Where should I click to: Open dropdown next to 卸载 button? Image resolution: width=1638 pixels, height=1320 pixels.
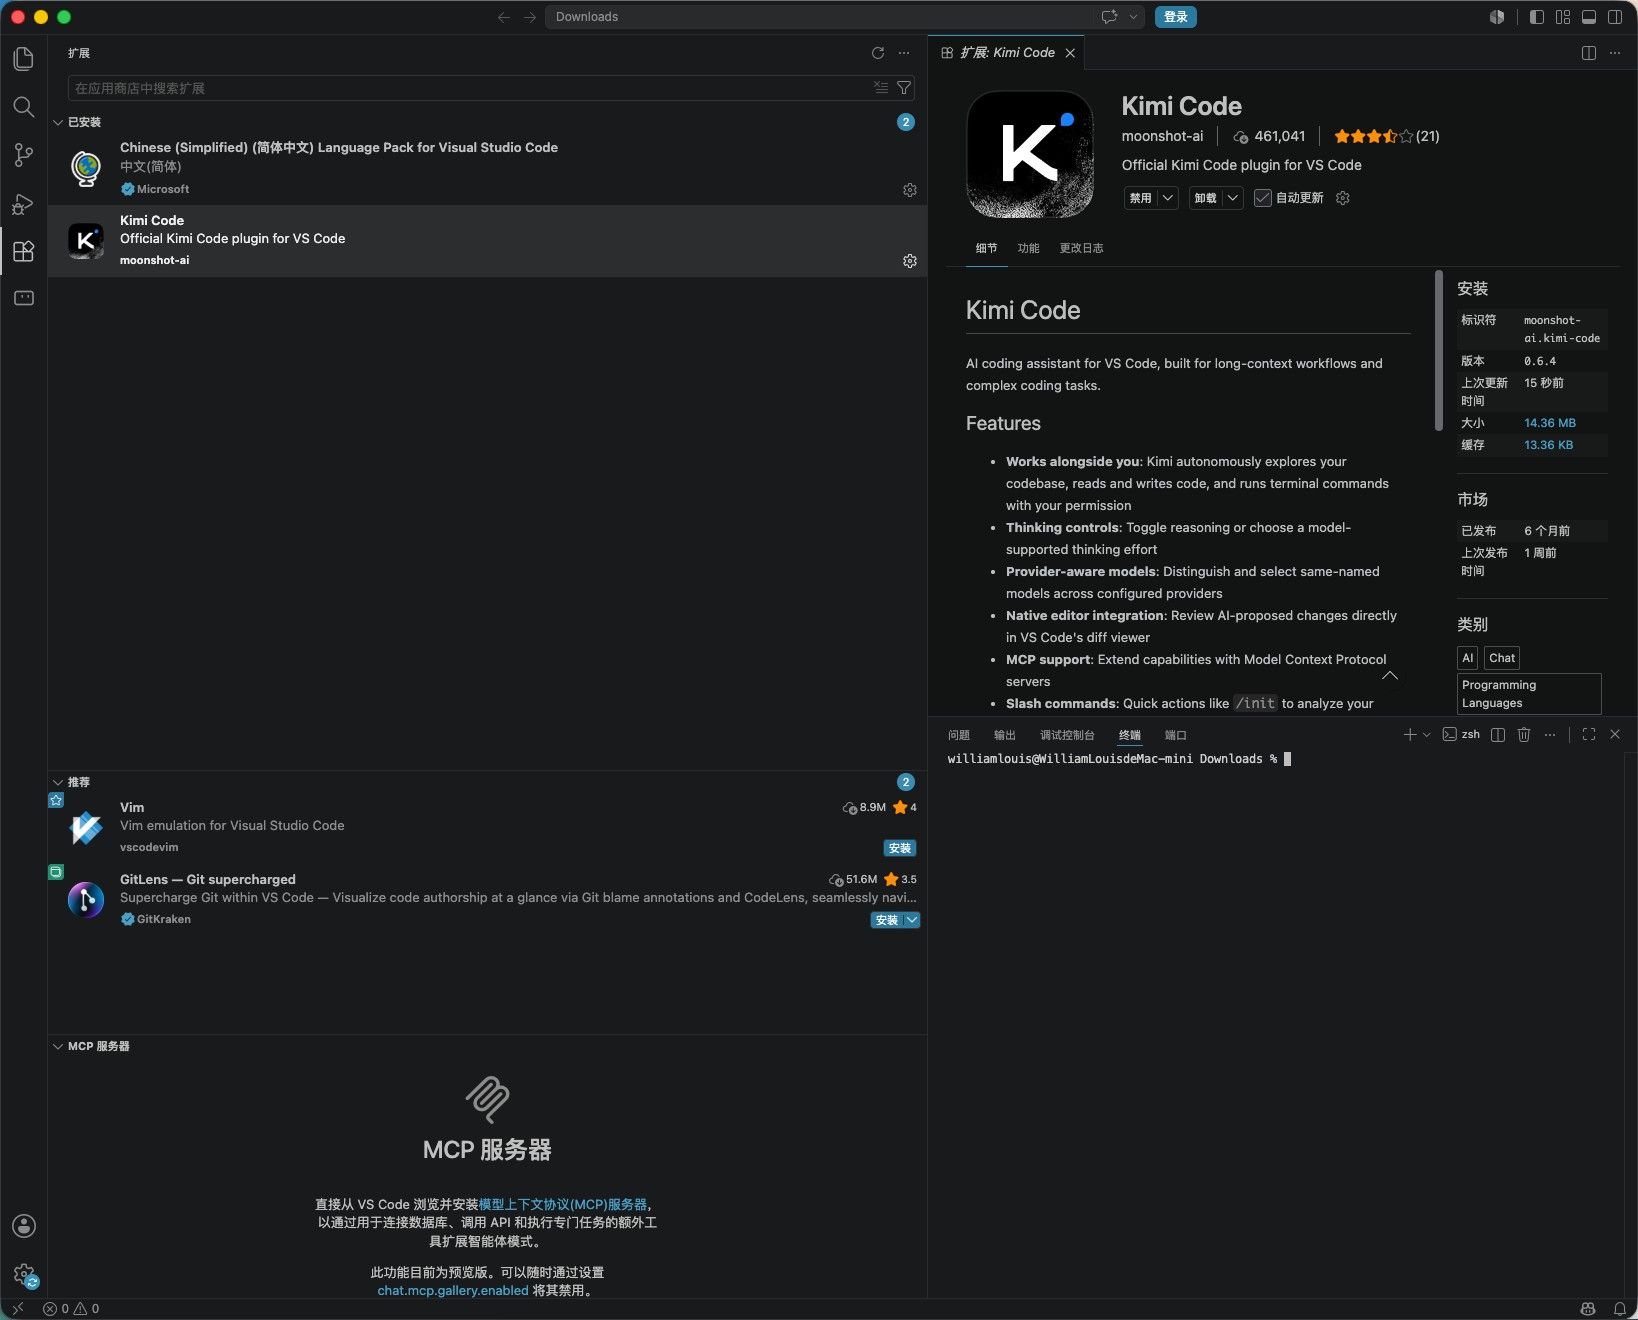click(1233, 198)
